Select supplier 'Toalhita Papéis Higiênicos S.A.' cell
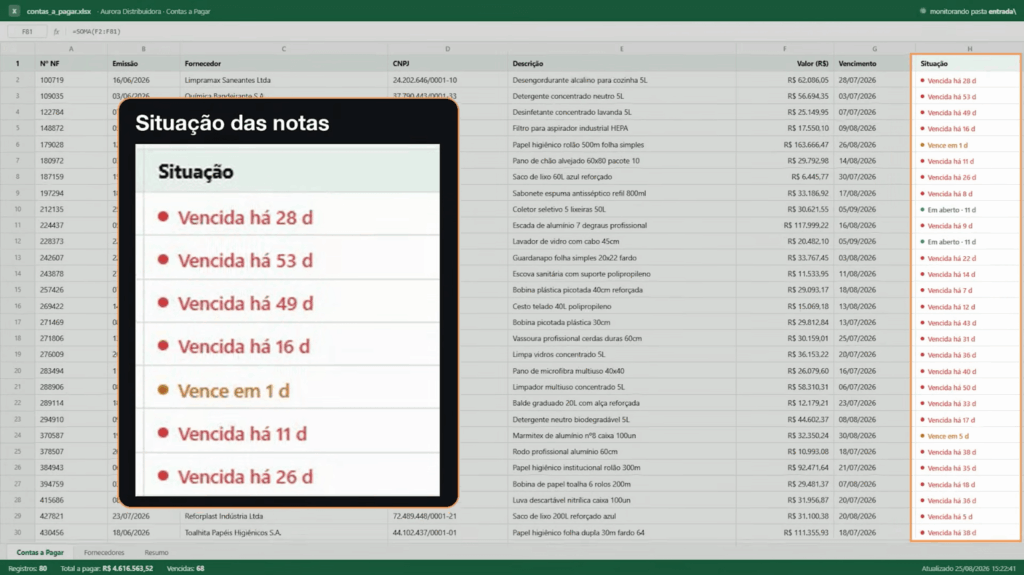Screen dimensions: 1024x575 tap(283, 533)
